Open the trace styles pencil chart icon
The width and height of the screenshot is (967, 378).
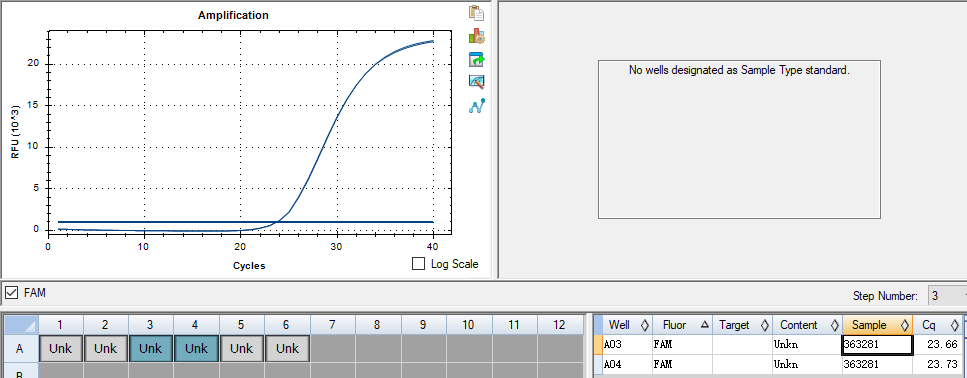pyautogui.click(x=476, y=82)
